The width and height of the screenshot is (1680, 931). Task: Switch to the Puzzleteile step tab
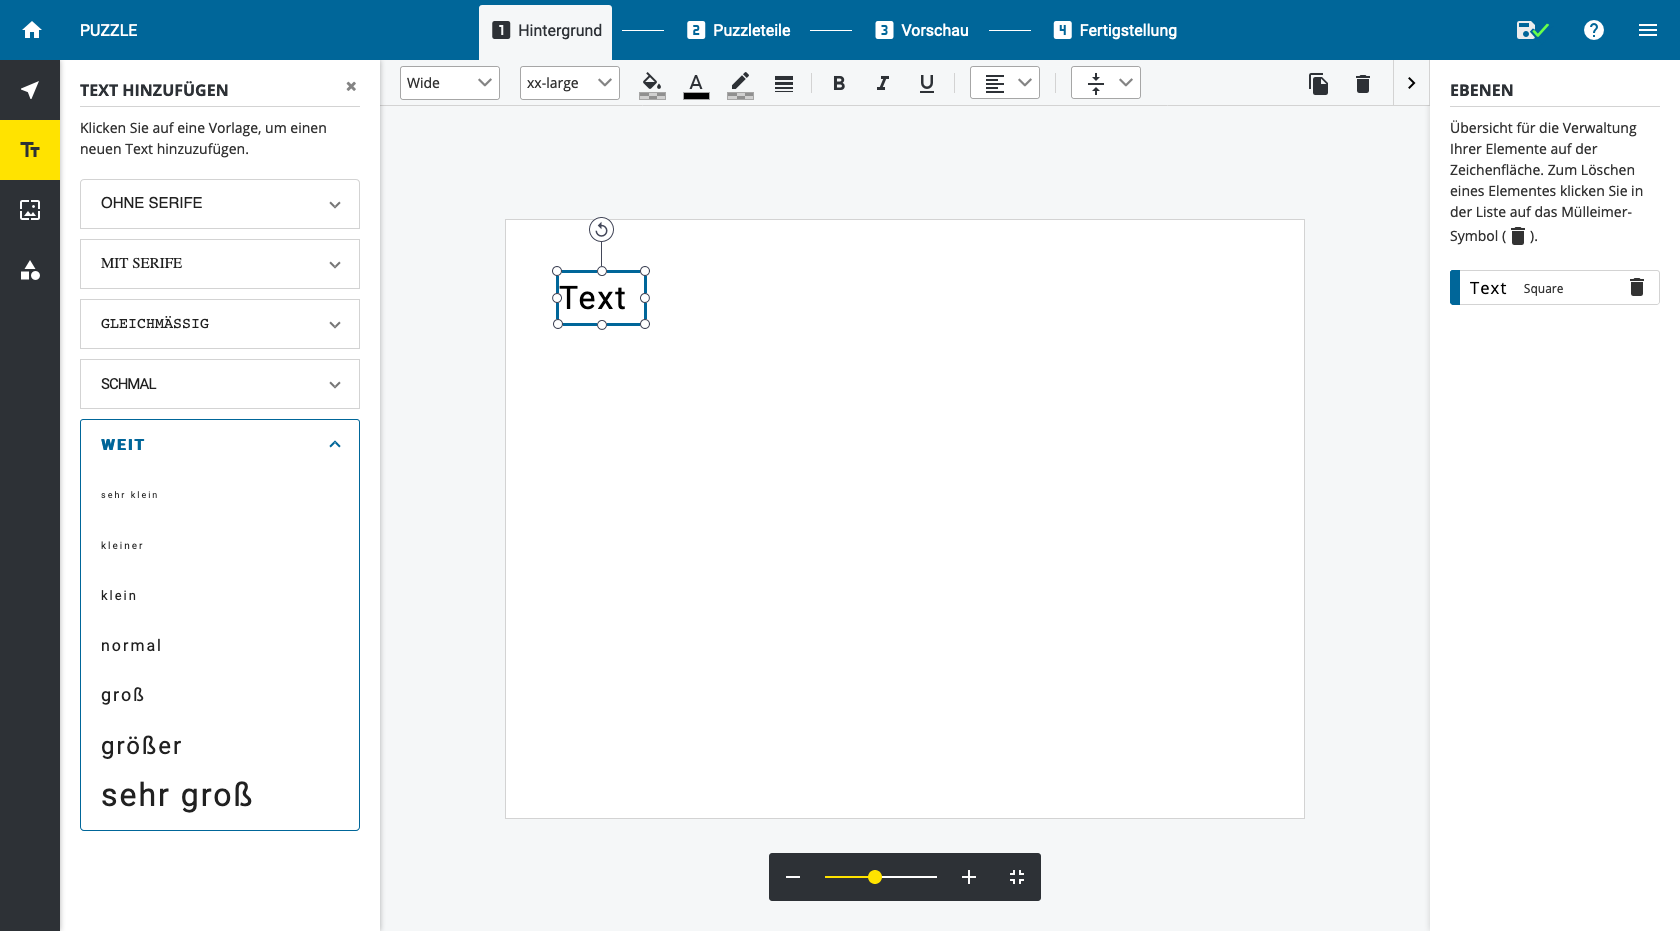(739, 30)
